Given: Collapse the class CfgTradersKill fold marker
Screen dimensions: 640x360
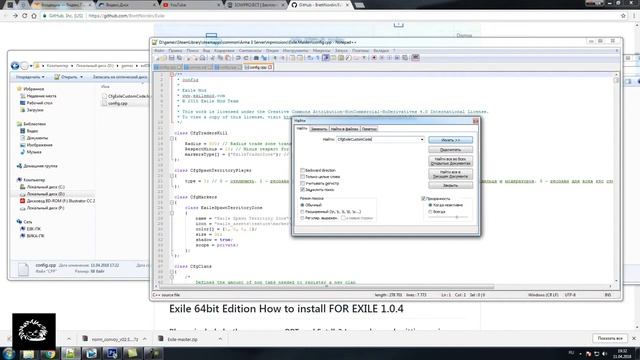Looking at the screenshot, I should click(x=172, y=138).
